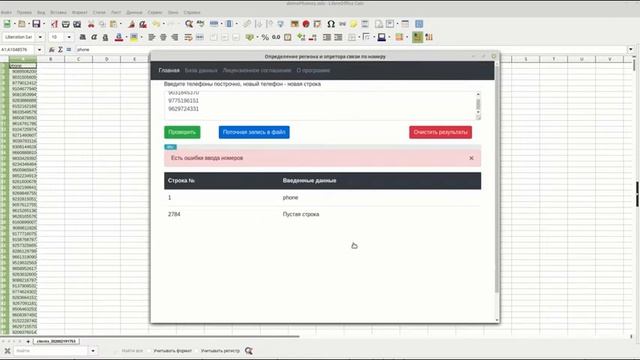
Task: Open the font name dropdown
Action: pyautogui.click(x=40, y=37)
